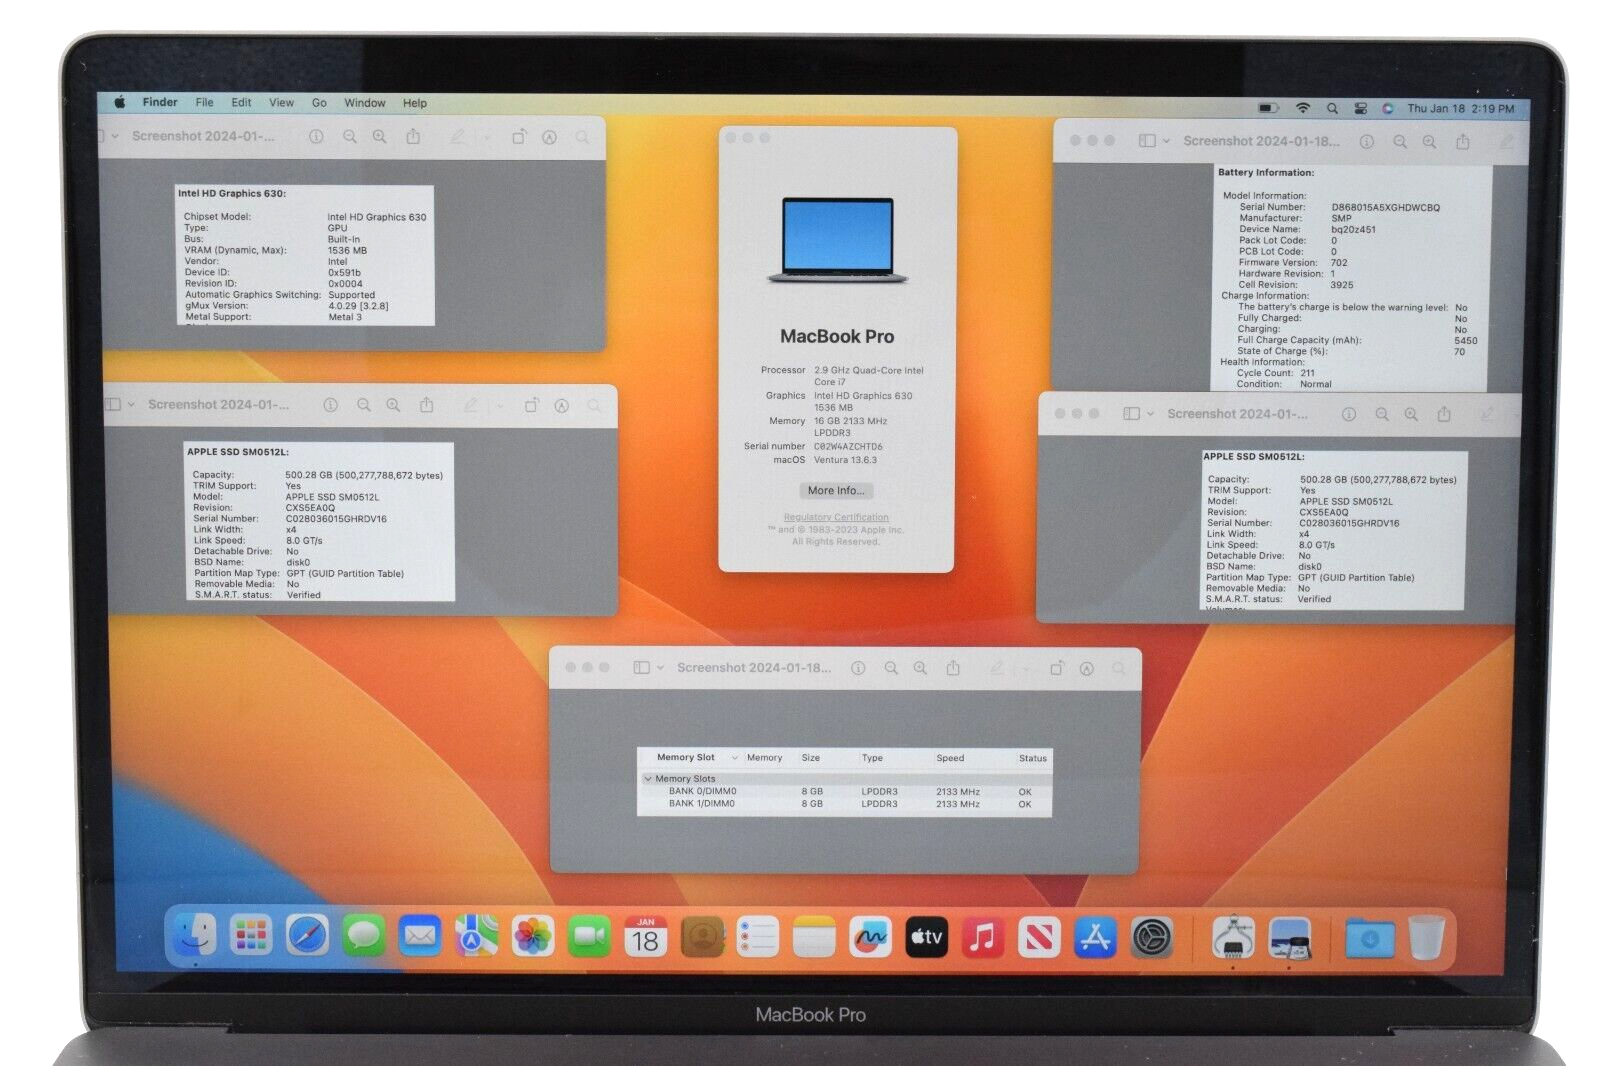
Task: Open Maps from the Dock
Action: [x=476, y=936]
